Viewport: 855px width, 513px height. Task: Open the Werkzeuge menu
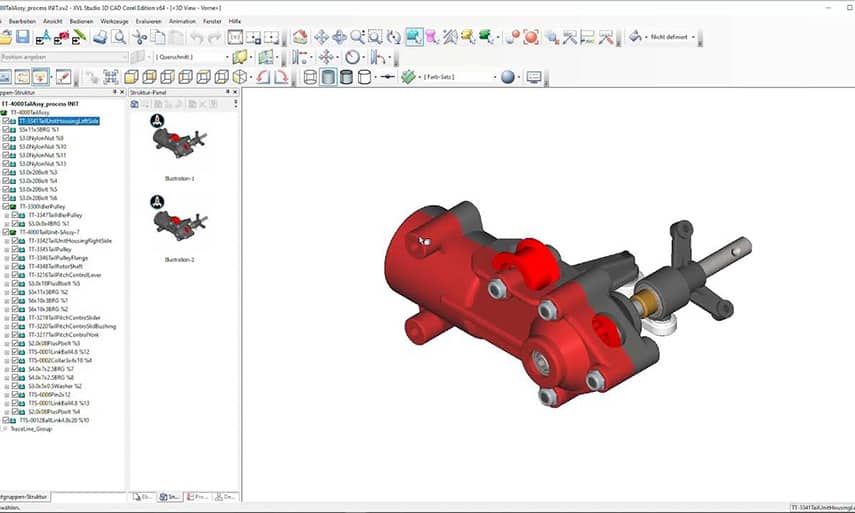[x=113, y=20]
